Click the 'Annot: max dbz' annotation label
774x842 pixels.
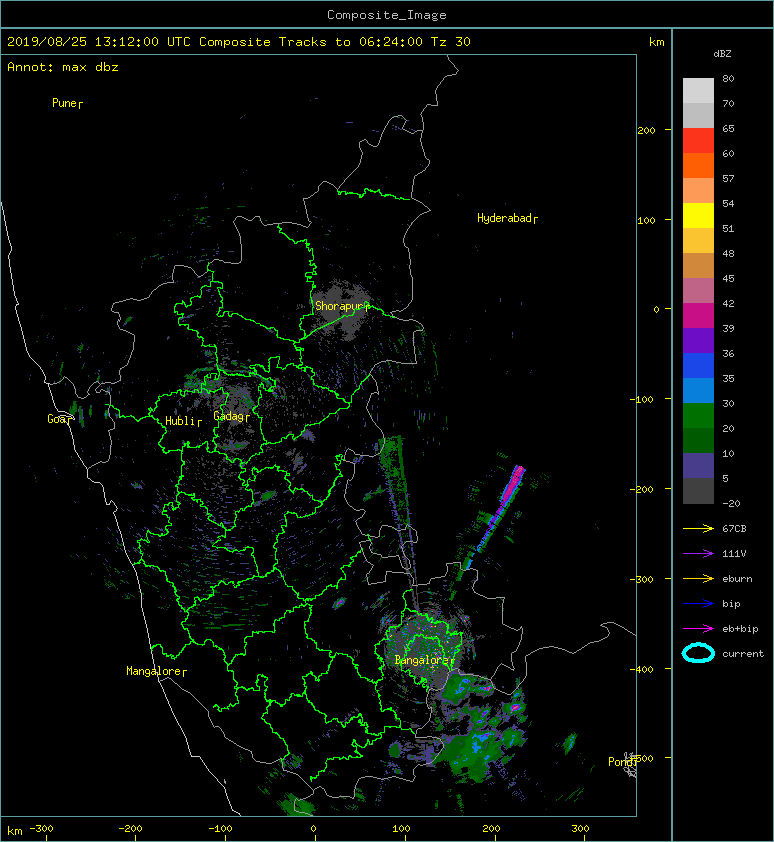pos(63,67)
